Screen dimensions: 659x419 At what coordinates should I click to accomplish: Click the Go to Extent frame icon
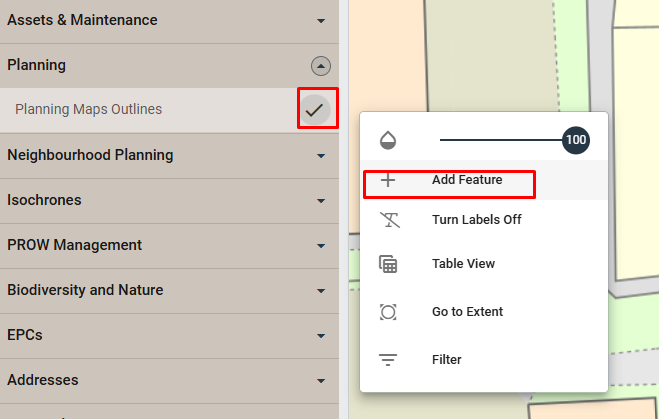pyautogui.click(x=388, y=312)
